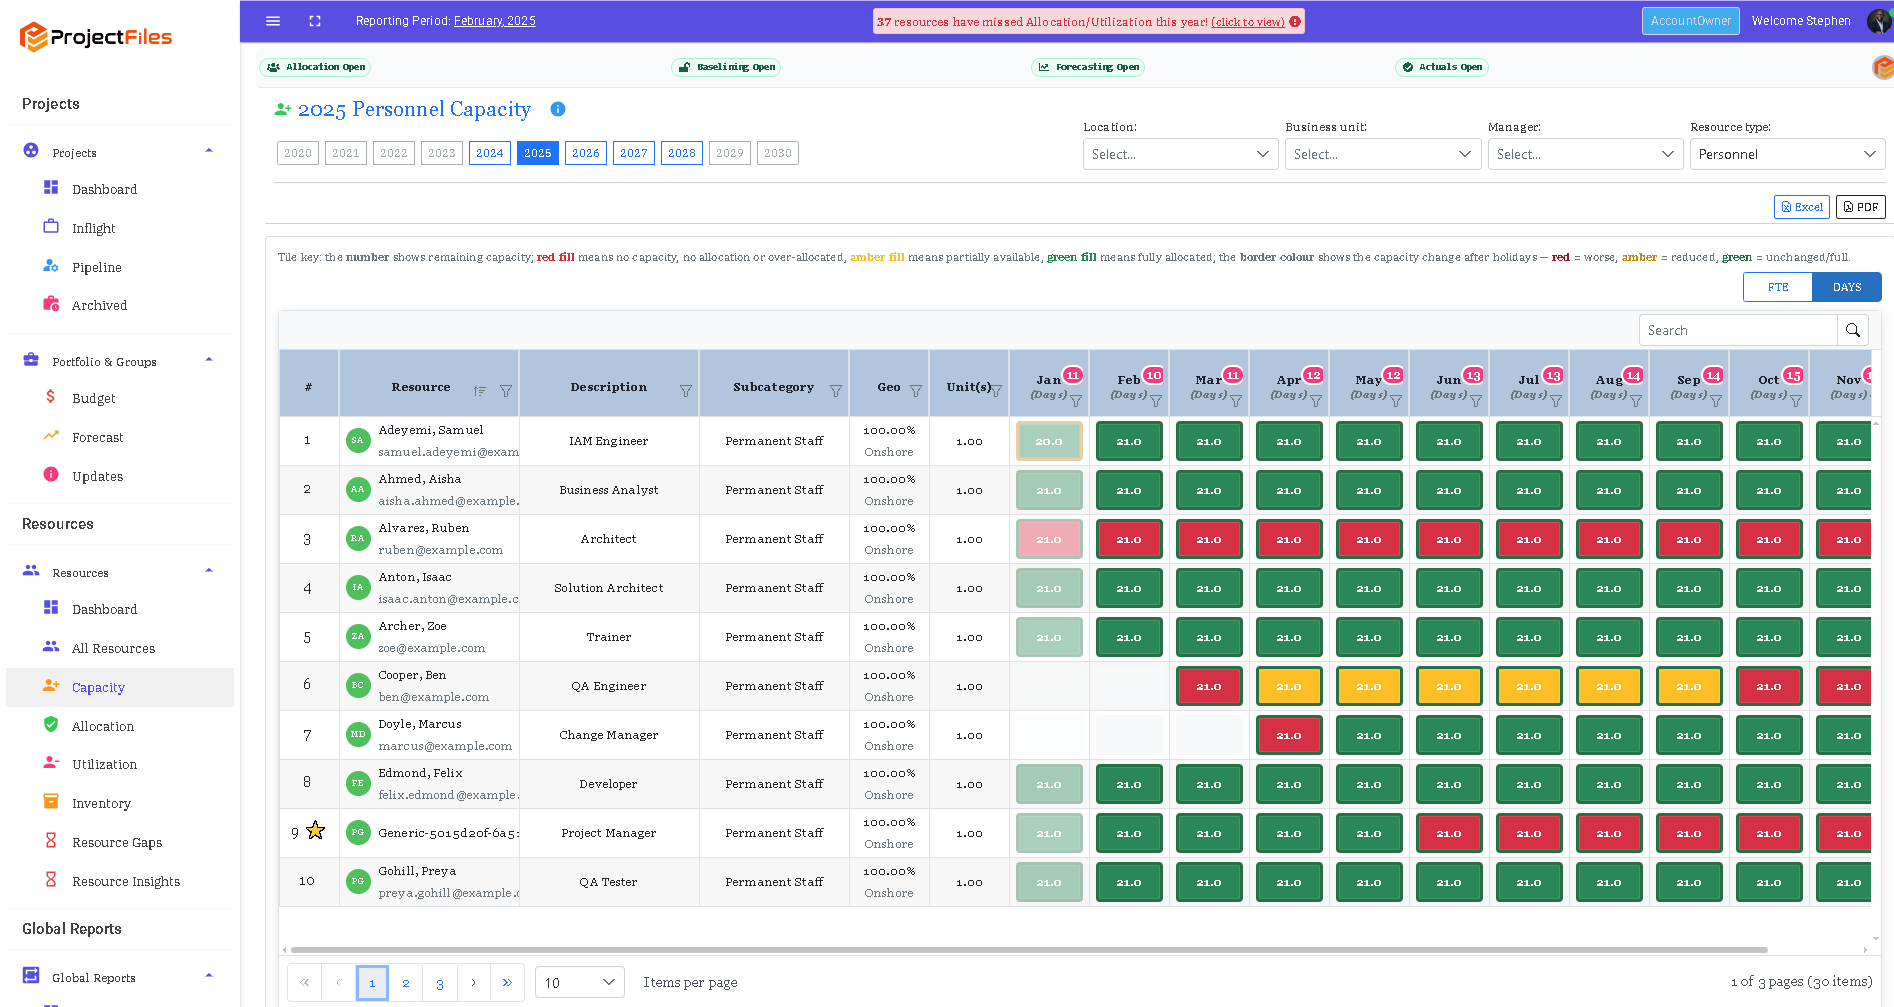Export the table to PDF

coord(1860,207)
